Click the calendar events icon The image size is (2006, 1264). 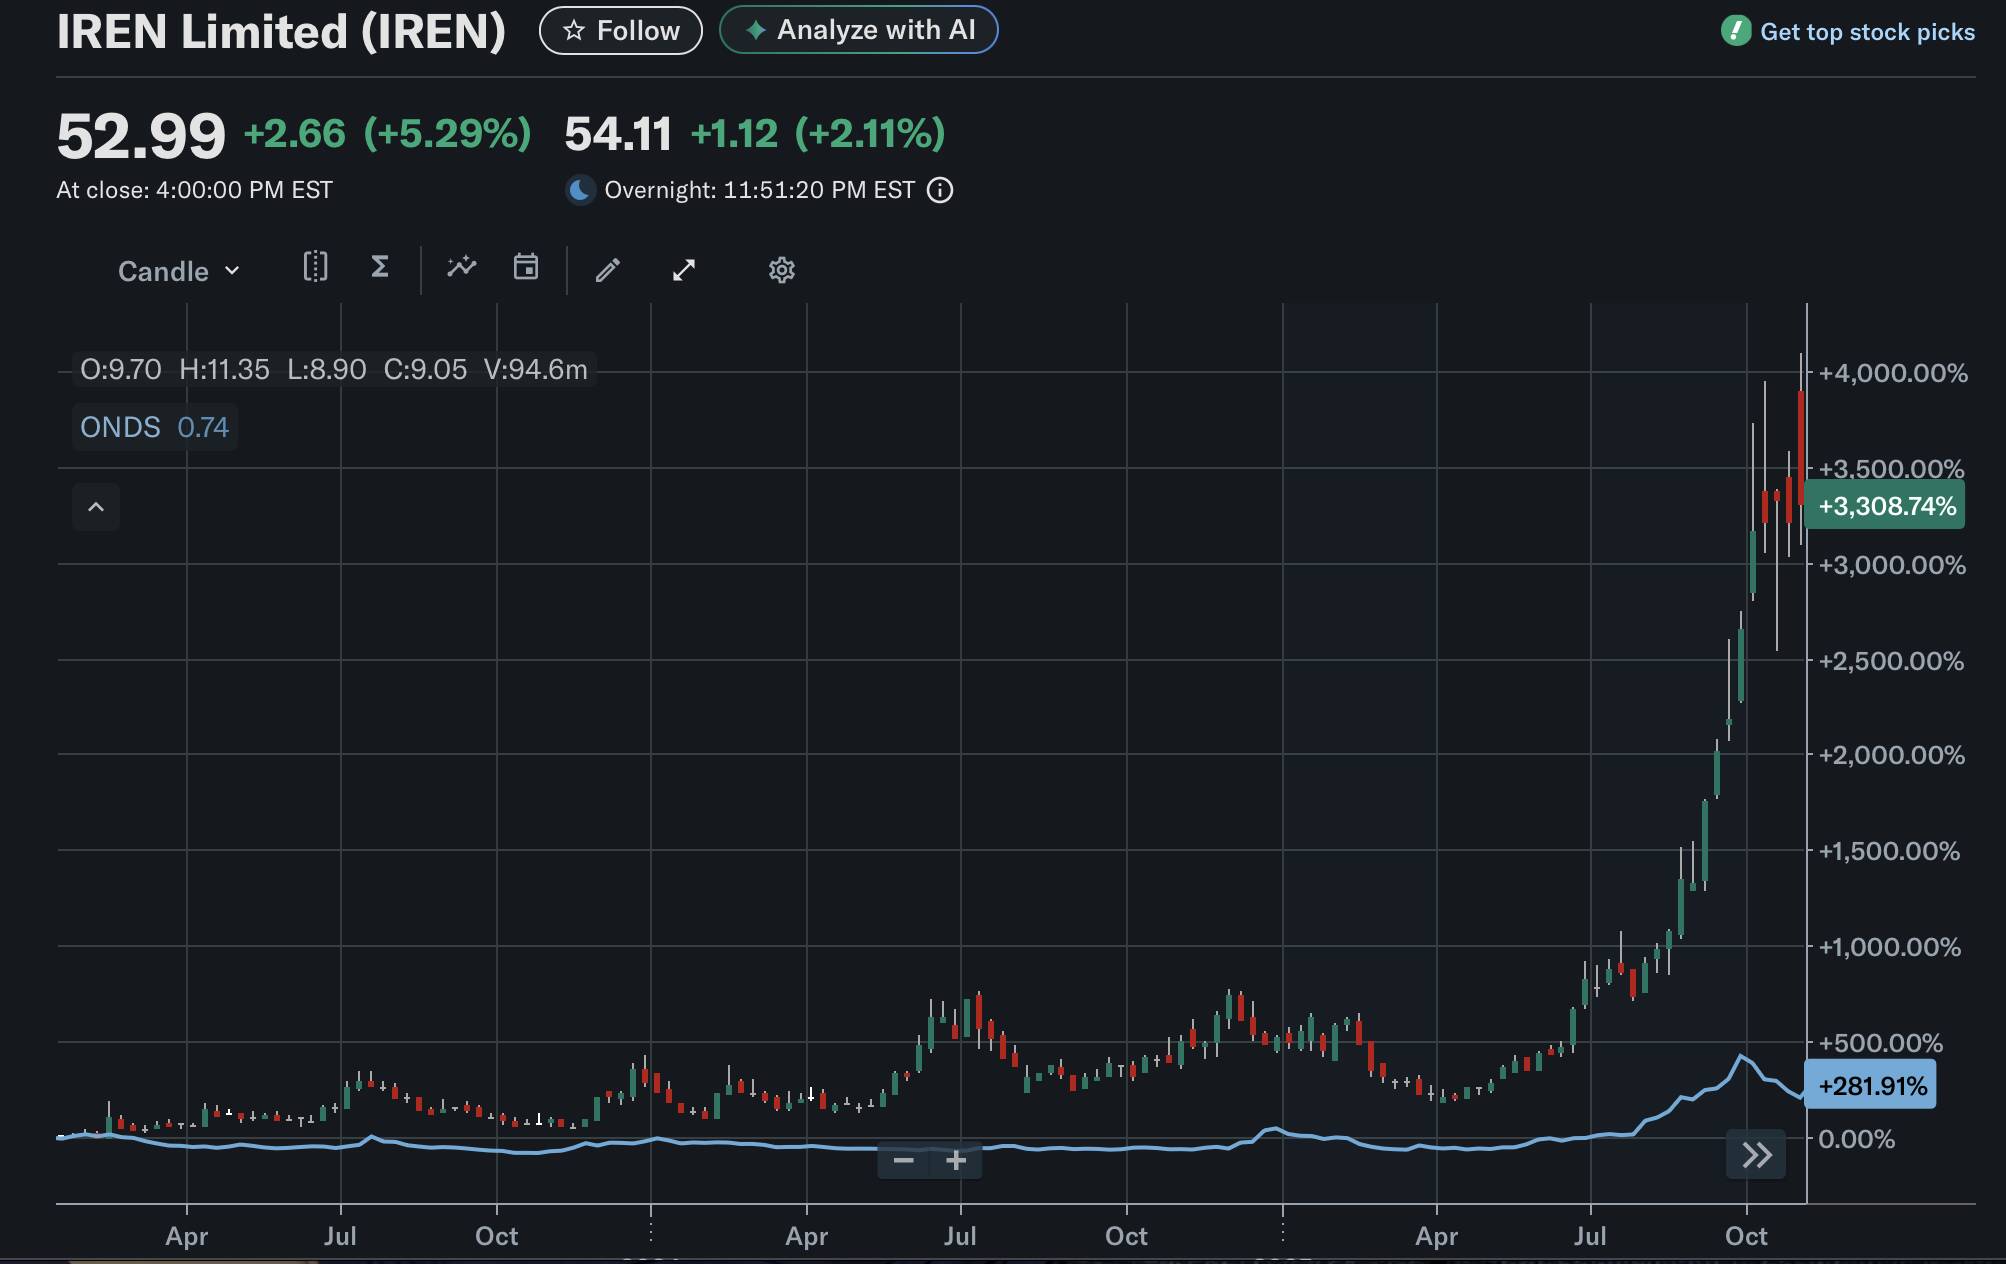pyautogui.click(x=526, y=267)
